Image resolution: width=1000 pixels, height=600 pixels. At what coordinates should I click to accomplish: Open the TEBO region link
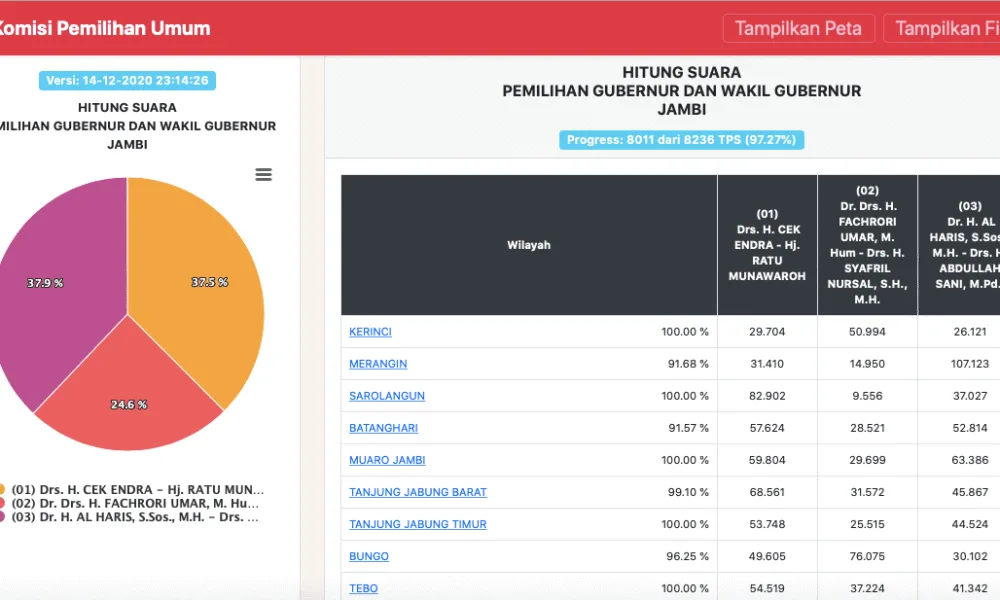(363, 588)
